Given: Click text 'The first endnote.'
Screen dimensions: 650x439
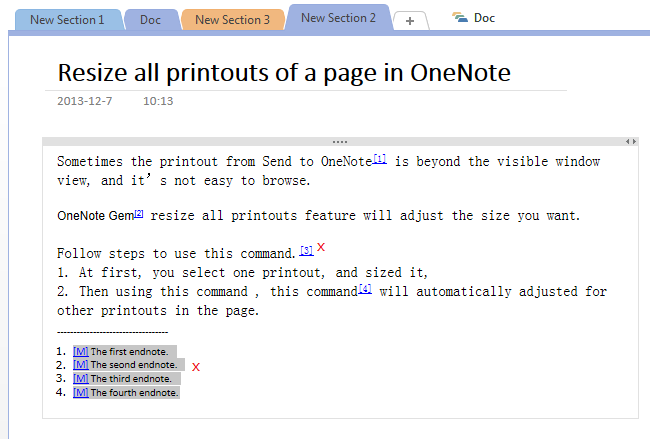Looking at the screenshot, I should 129,352.
